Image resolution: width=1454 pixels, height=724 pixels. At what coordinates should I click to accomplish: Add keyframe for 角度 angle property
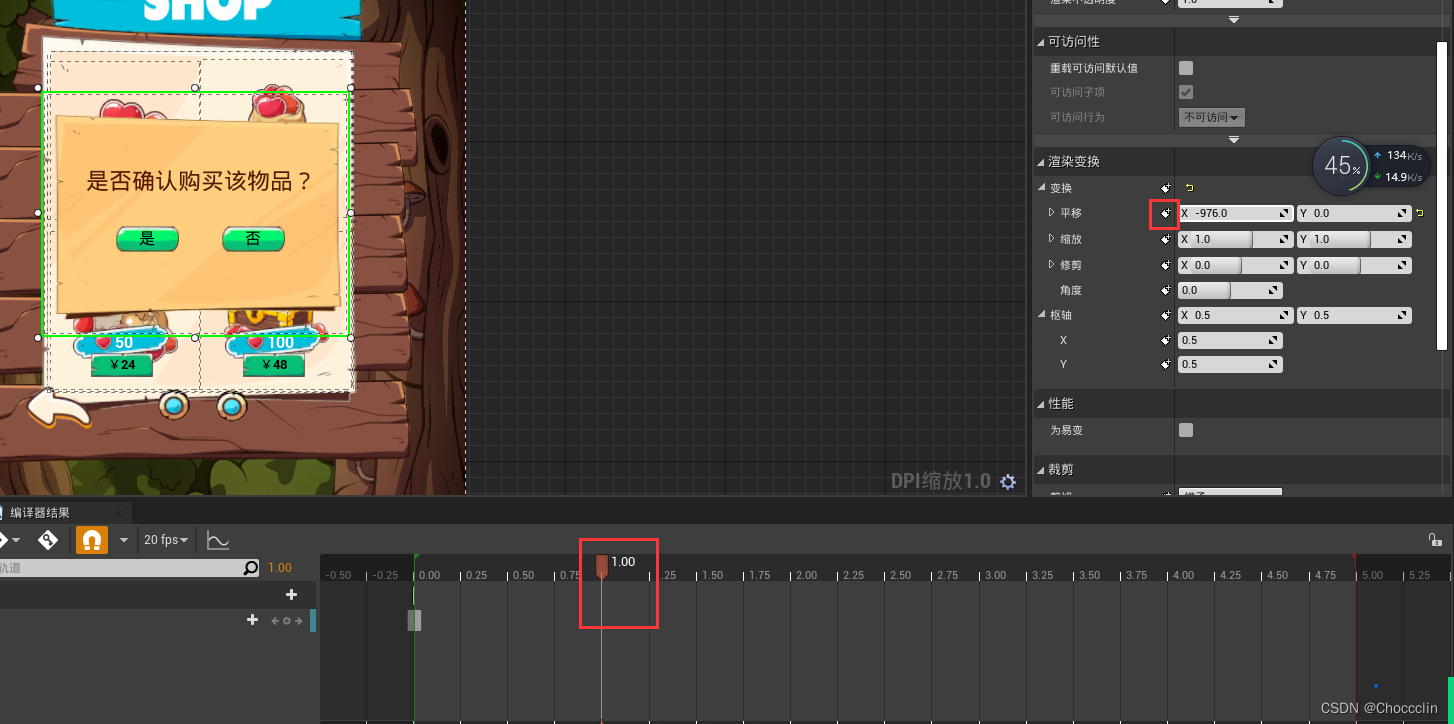click(1166, 290)
